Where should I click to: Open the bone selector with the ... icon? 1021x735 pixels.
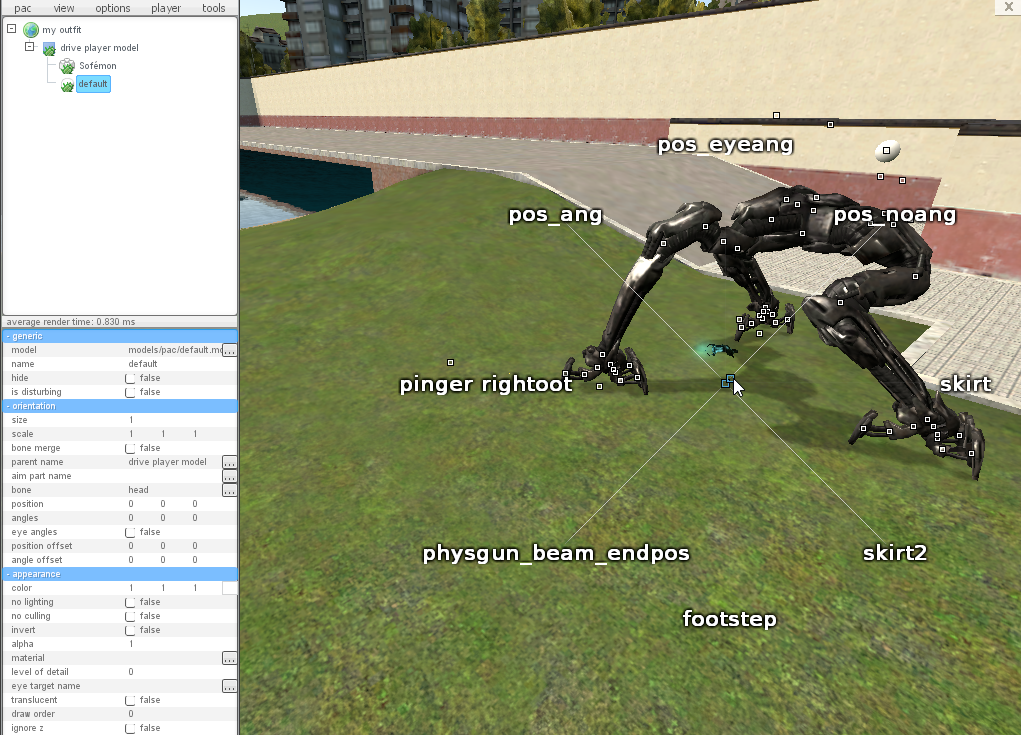point(230,490)
